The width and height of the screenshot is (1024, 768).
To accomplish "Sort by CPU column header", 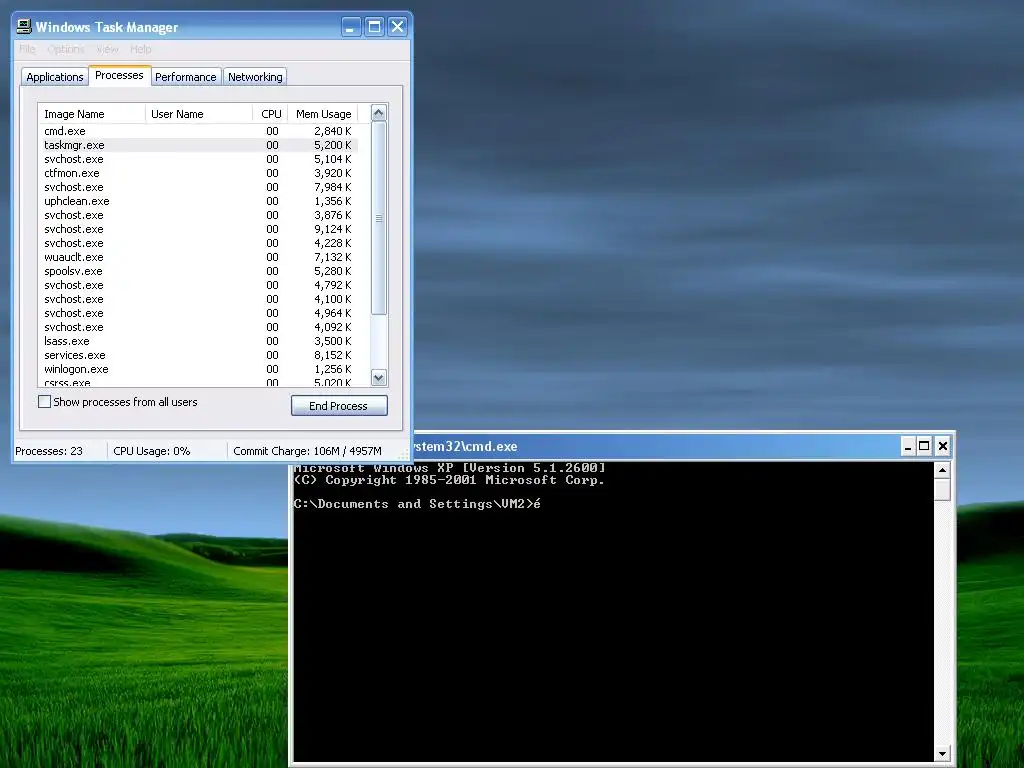I will pyautogui.click(x=270, y=114).
